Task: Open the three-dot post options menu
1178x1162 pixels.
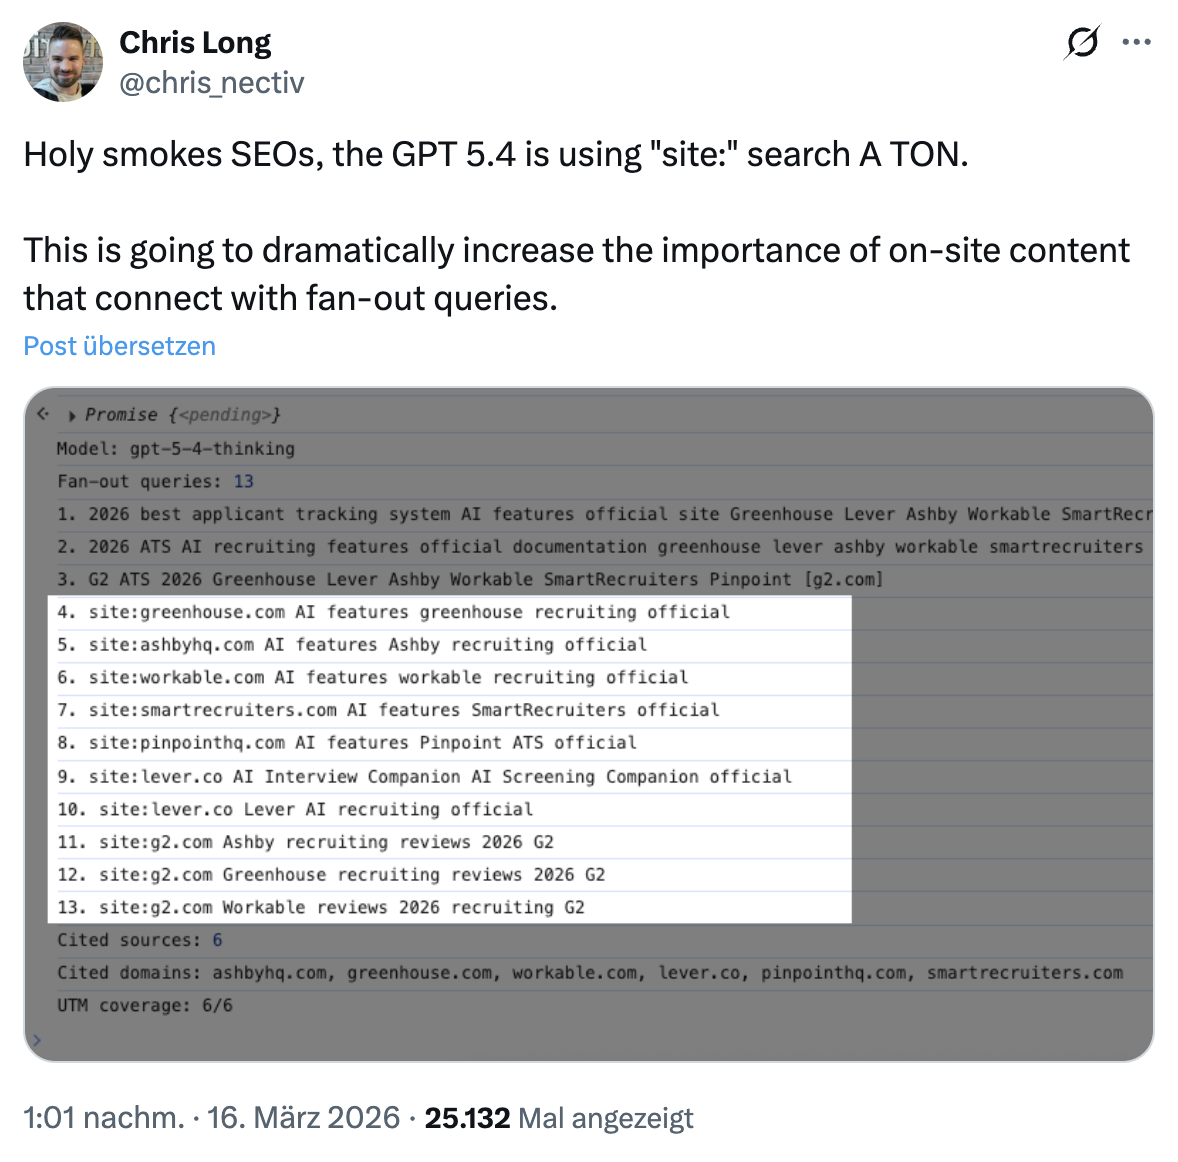Action: pos(1137,42)
